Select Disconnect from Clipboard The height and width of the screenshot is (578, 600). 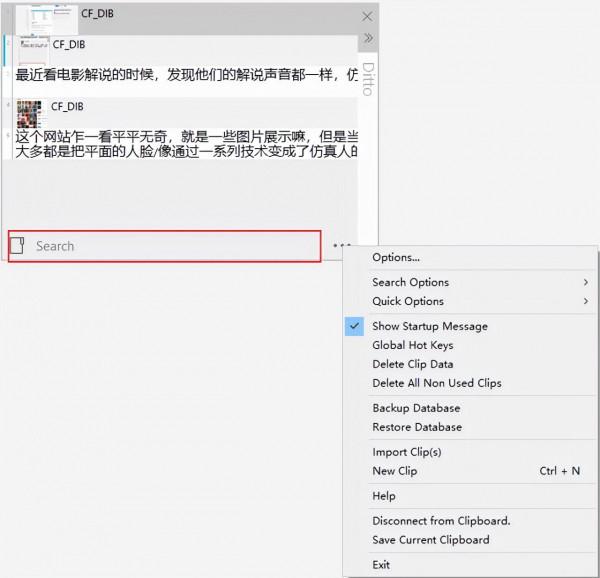pos(470,521)
